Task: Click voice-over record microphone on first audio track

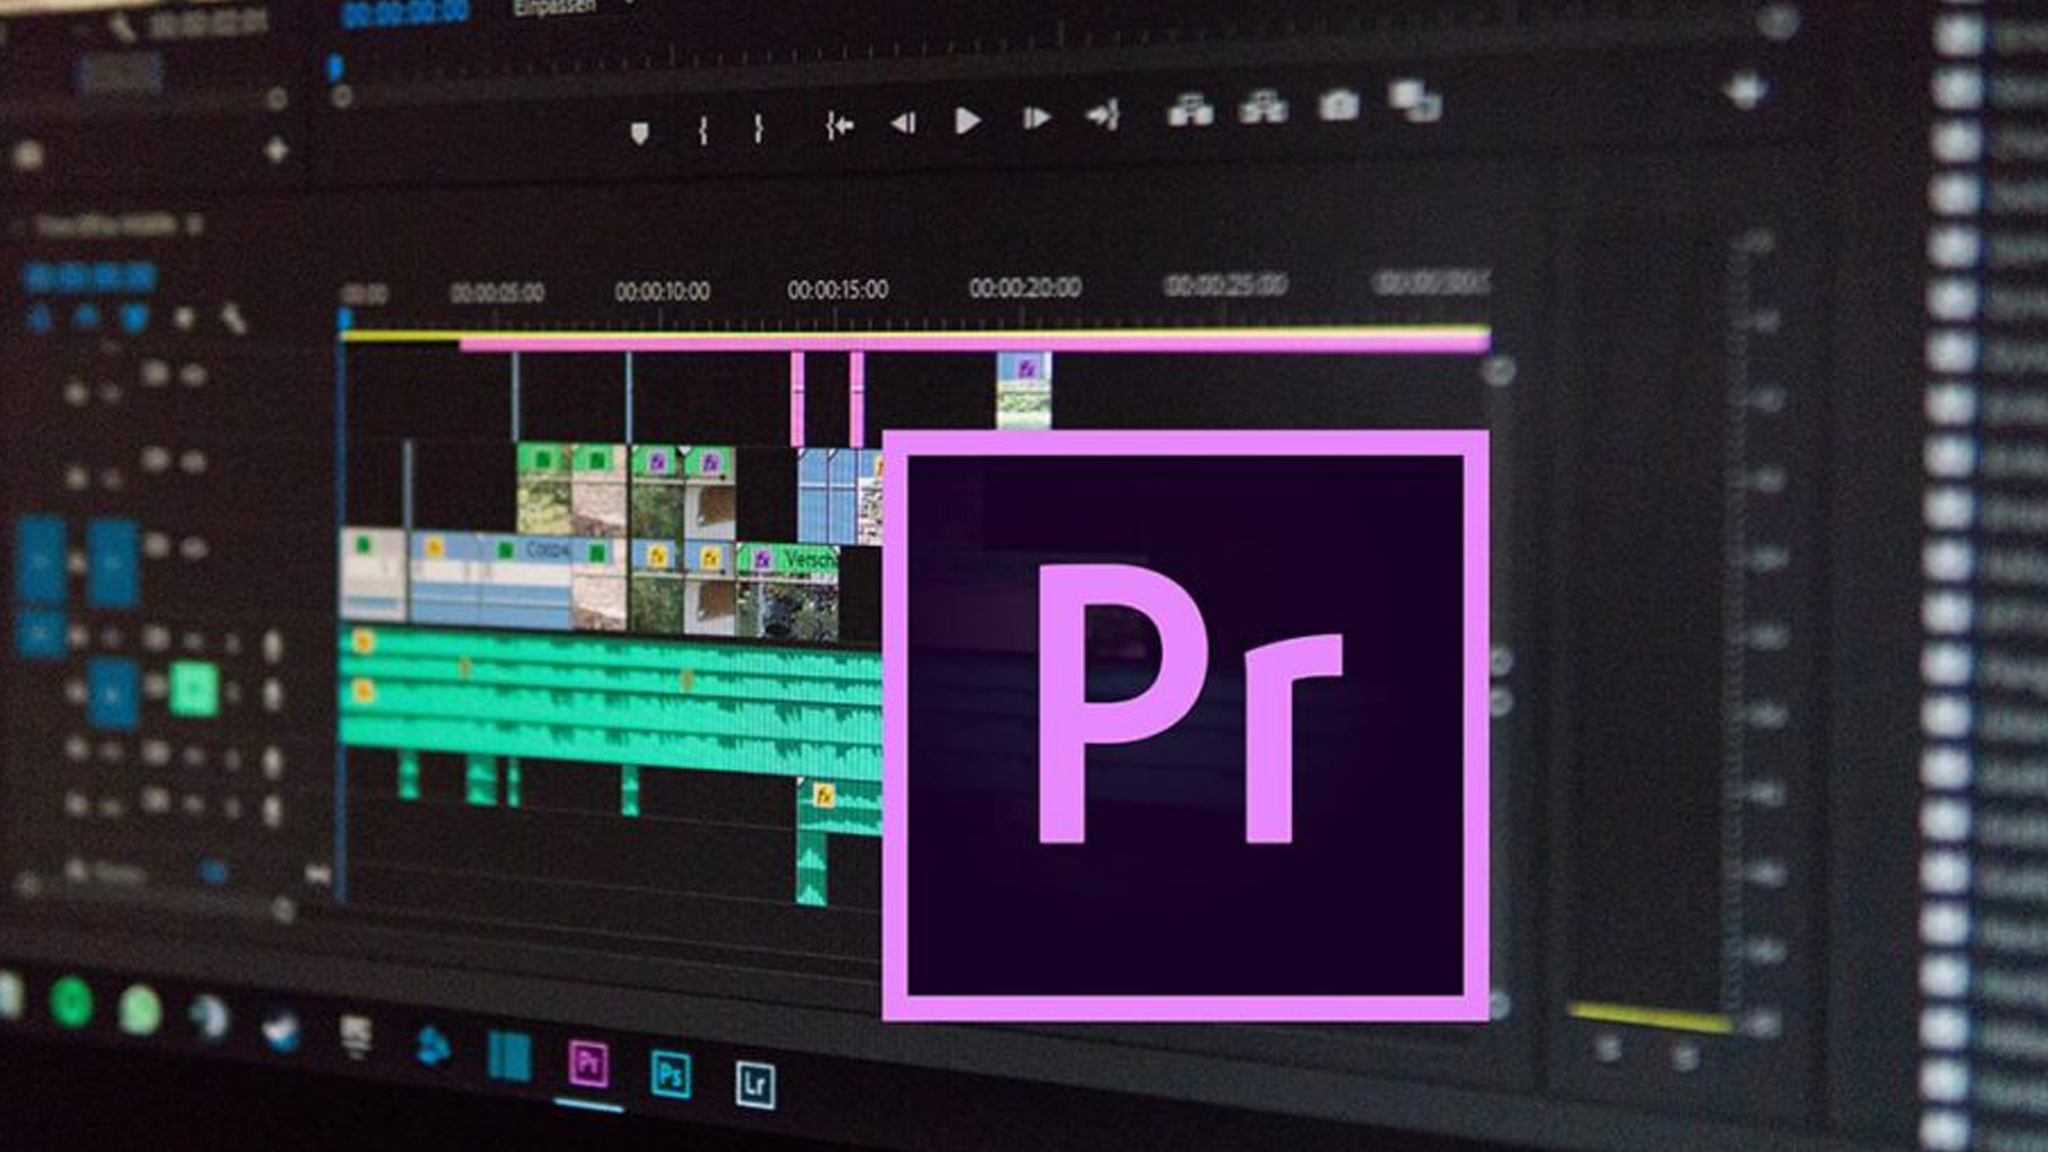Action: pos(272,645)
